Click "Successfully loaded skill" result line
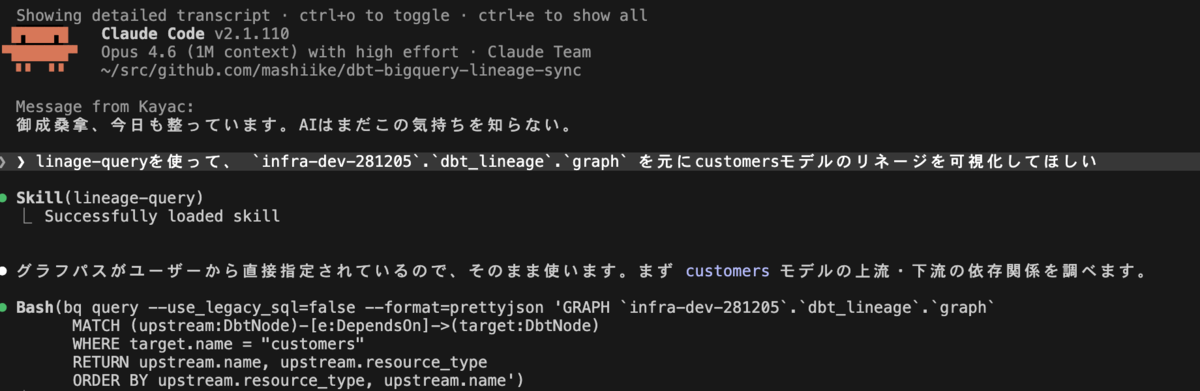This screenshot has width=1200, height=391. tap(162, 216)
